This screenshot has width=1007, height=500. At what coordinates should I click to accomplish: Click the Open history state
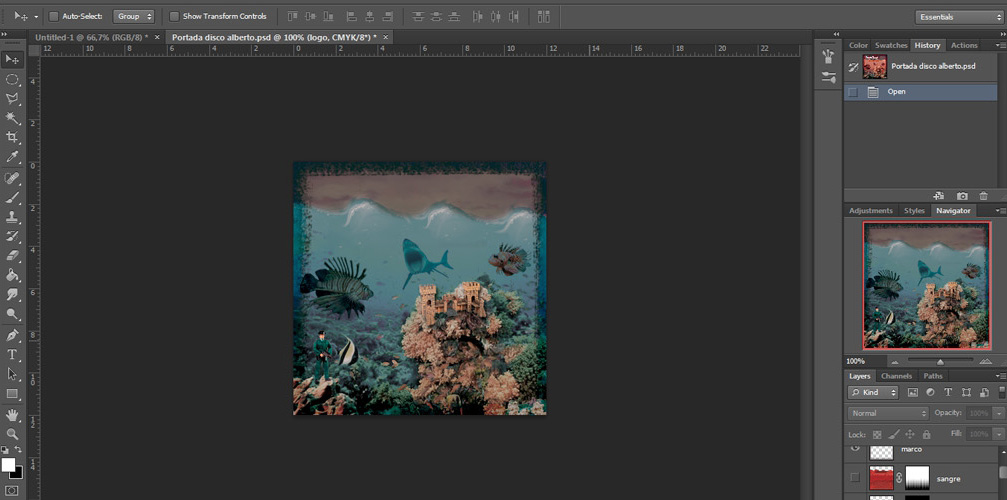point(896,92)
